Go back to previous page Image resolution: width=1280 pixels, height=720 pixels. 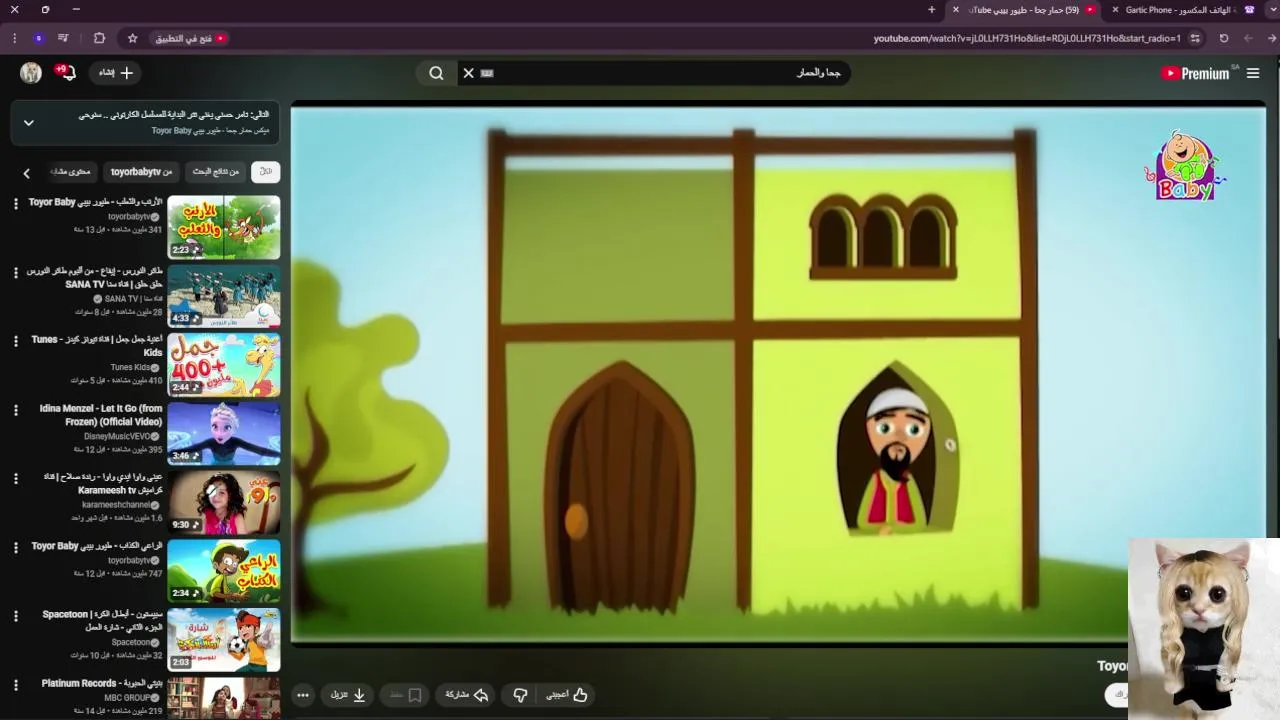coord(1272,38)
